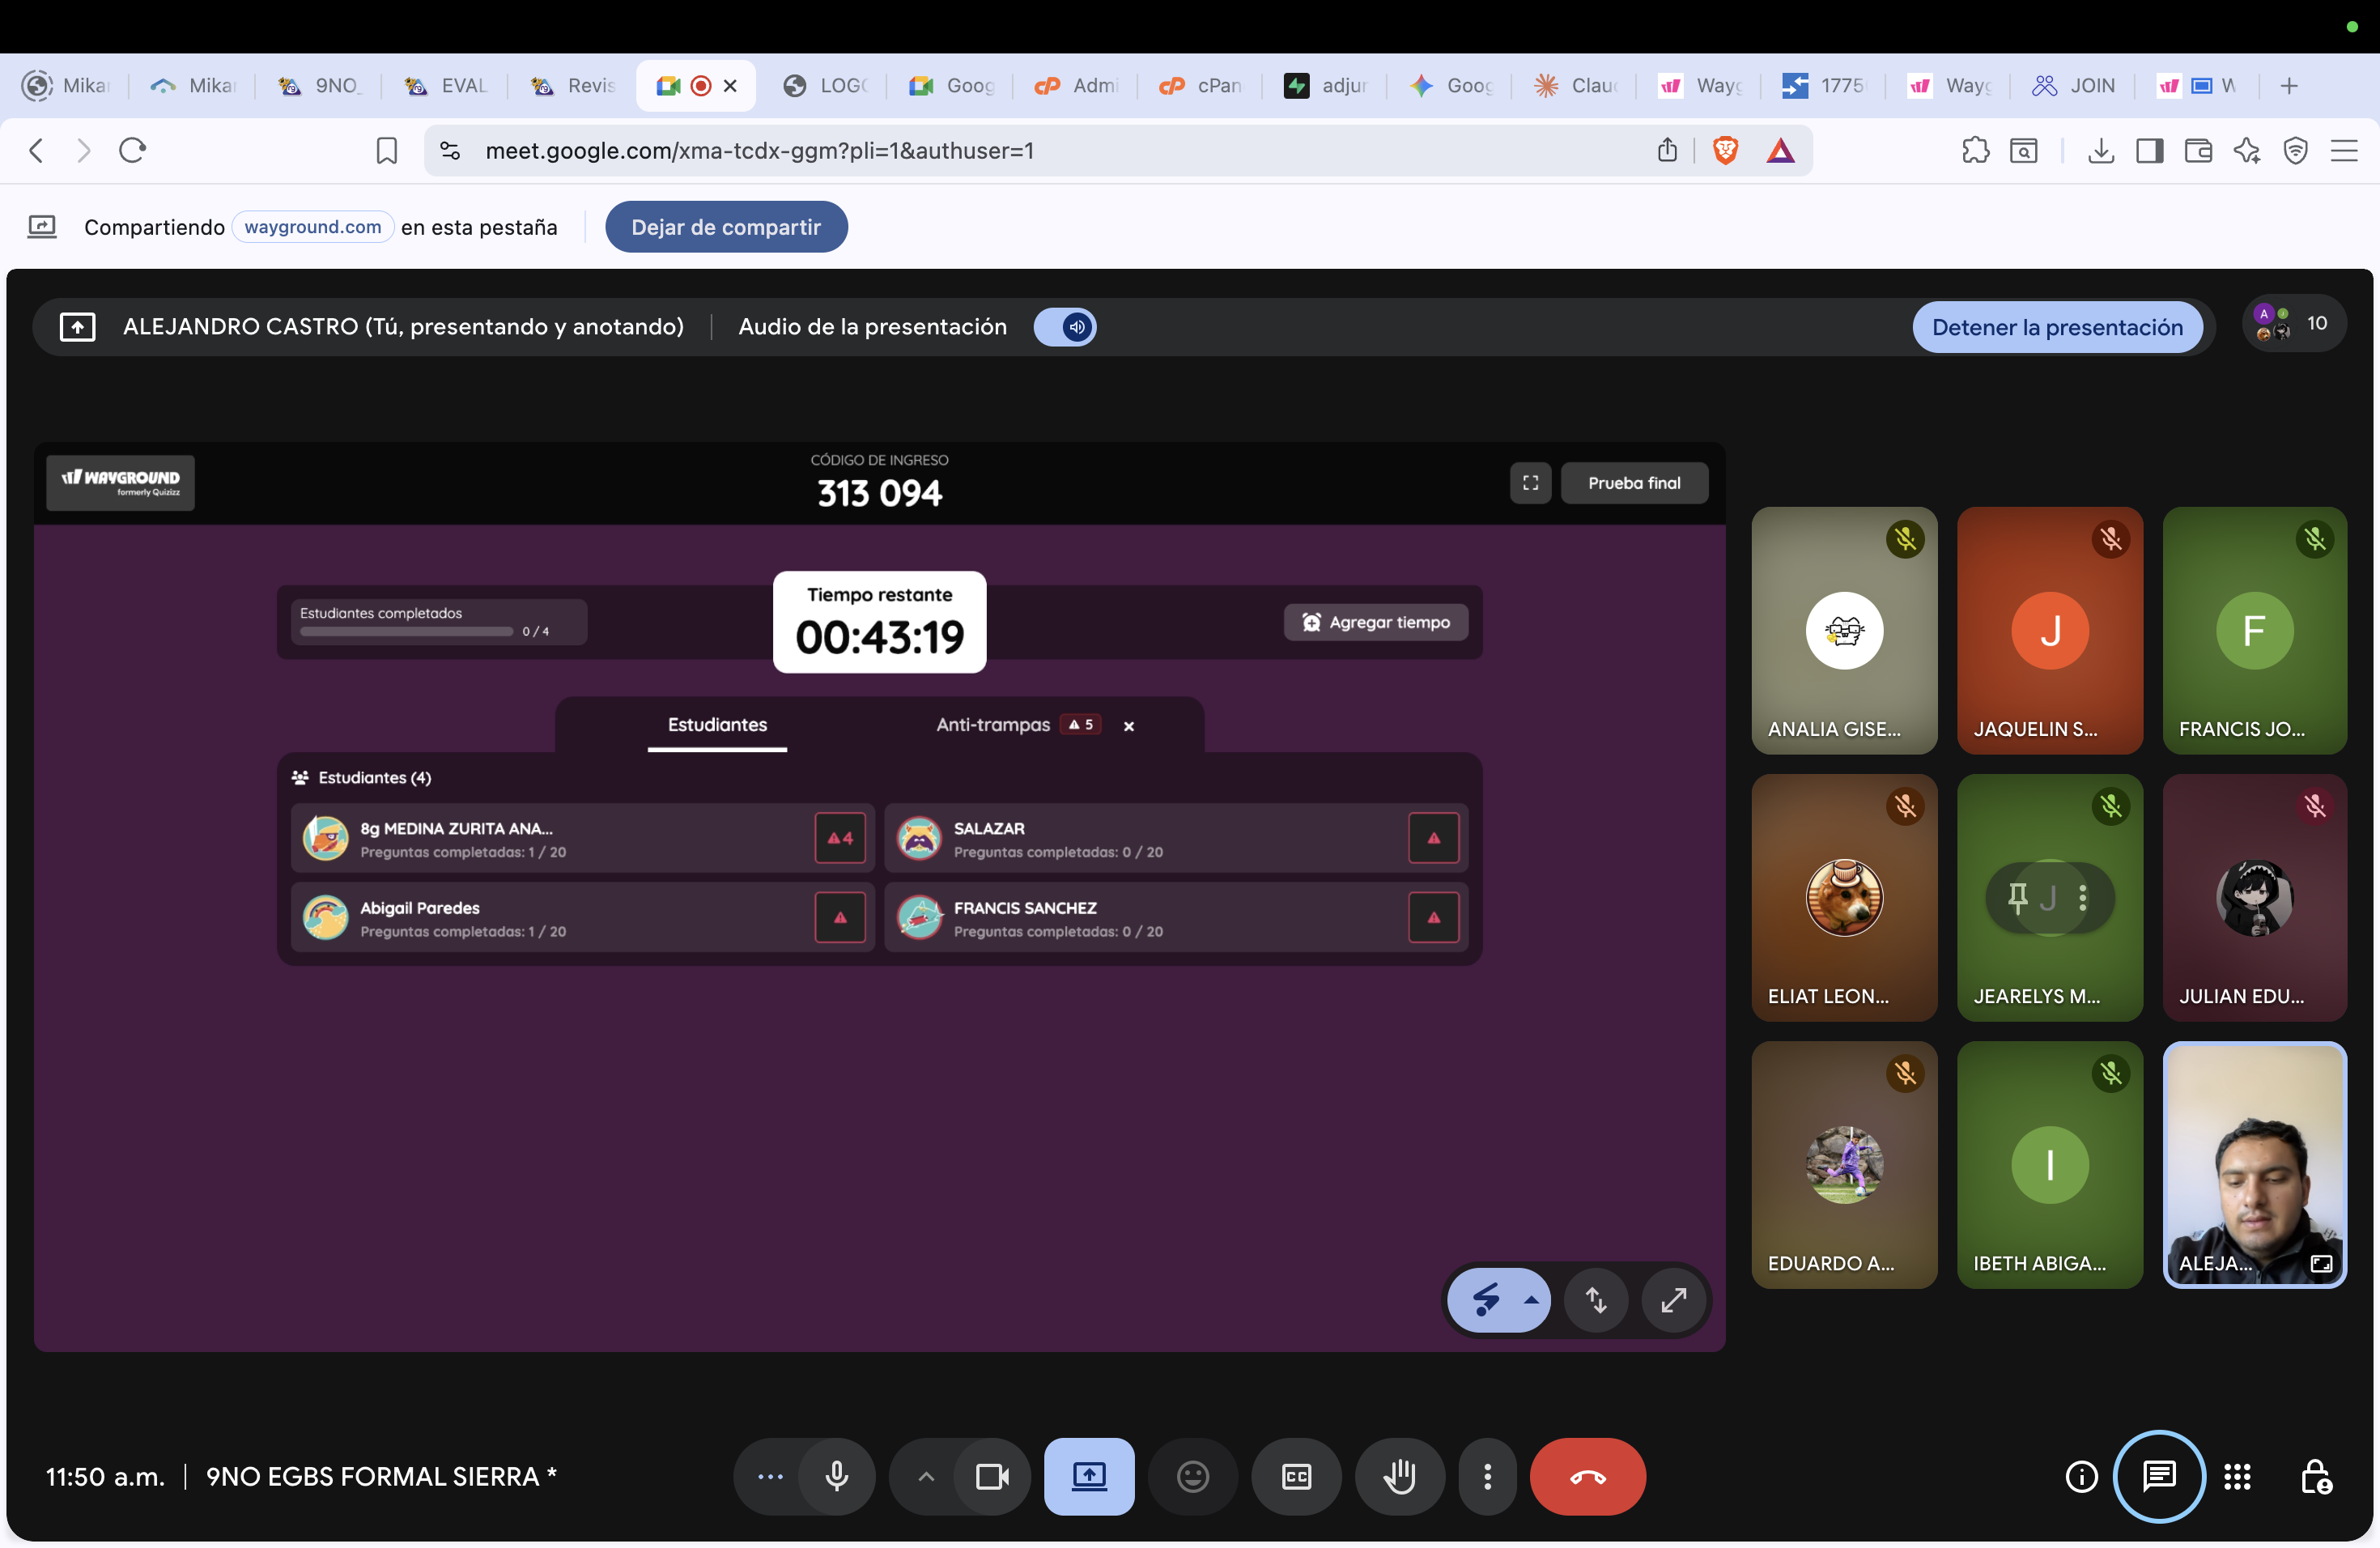Open meeting details info icon

(2081, 1476)
